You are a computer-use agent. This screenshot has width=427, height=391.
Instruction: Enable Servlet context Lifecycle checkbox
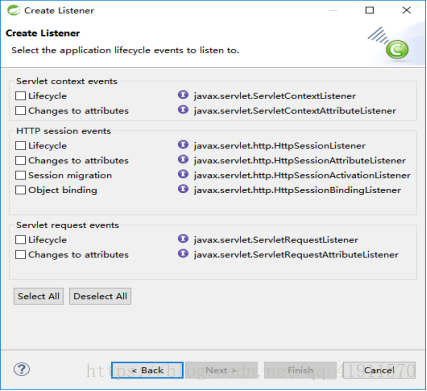[20, 96]
